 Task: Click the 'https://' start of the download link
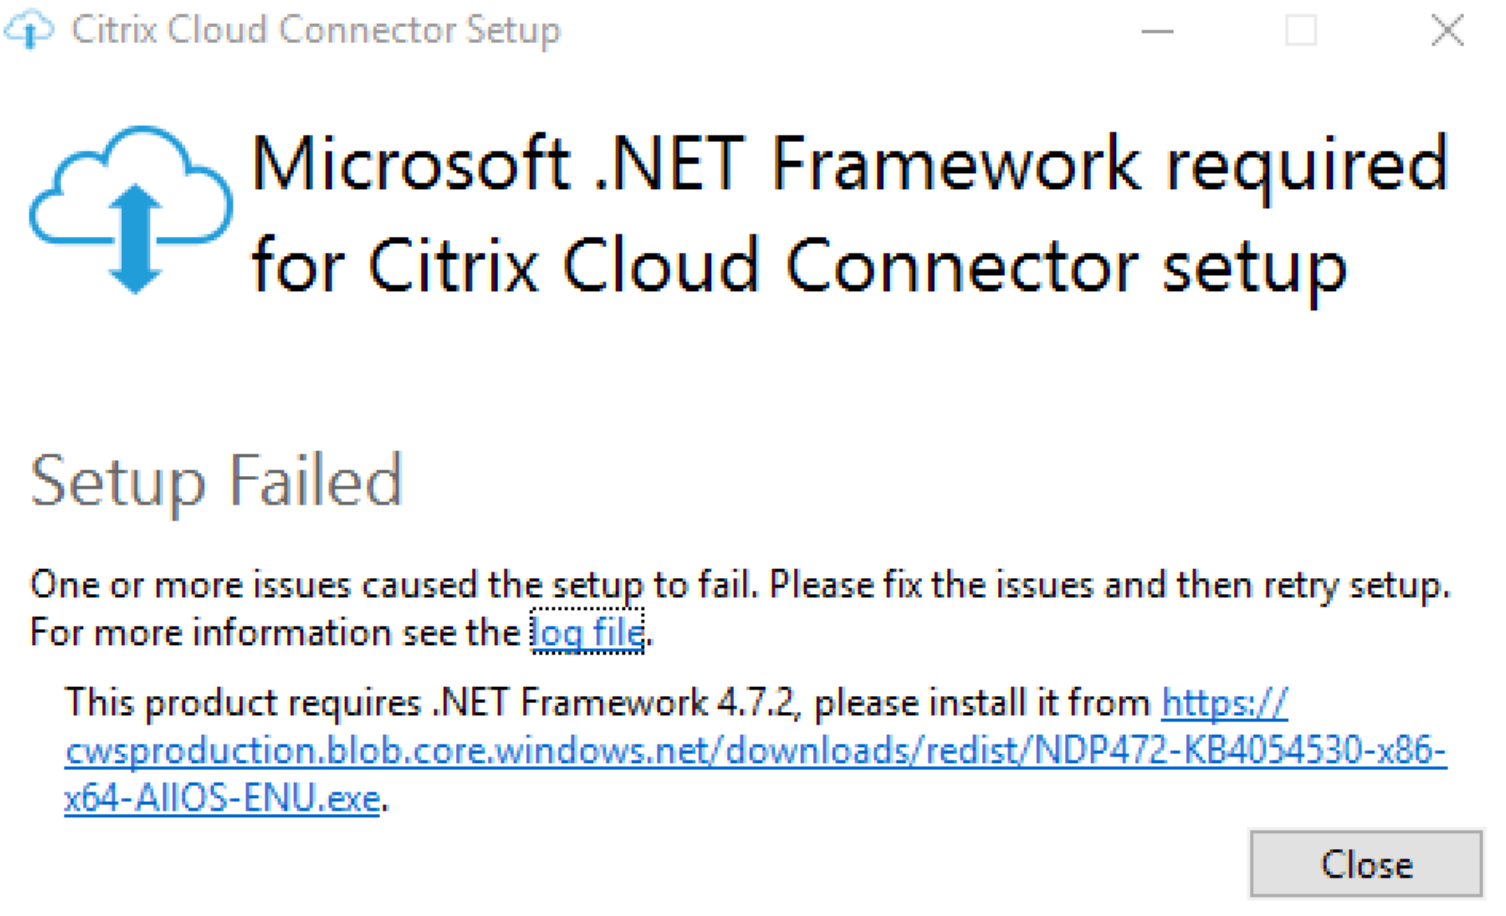coord(1224,703)
